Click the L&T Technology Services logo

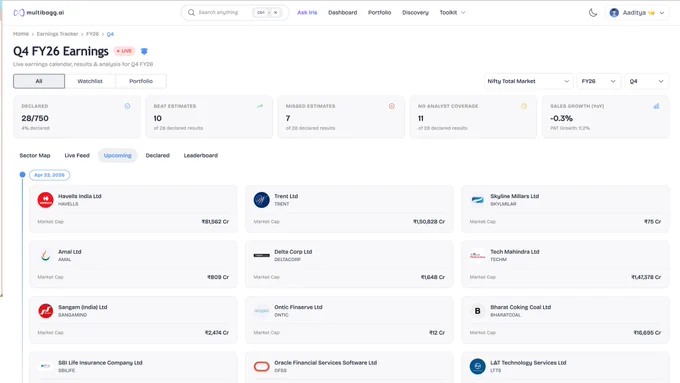pos(477,367)
